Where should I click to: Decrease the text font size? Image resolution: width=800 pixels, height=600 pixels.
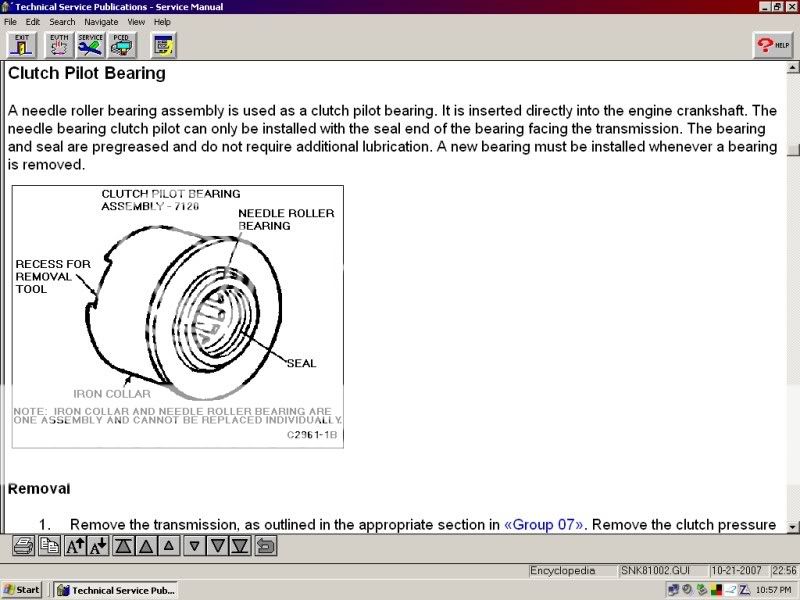(99, 546)
